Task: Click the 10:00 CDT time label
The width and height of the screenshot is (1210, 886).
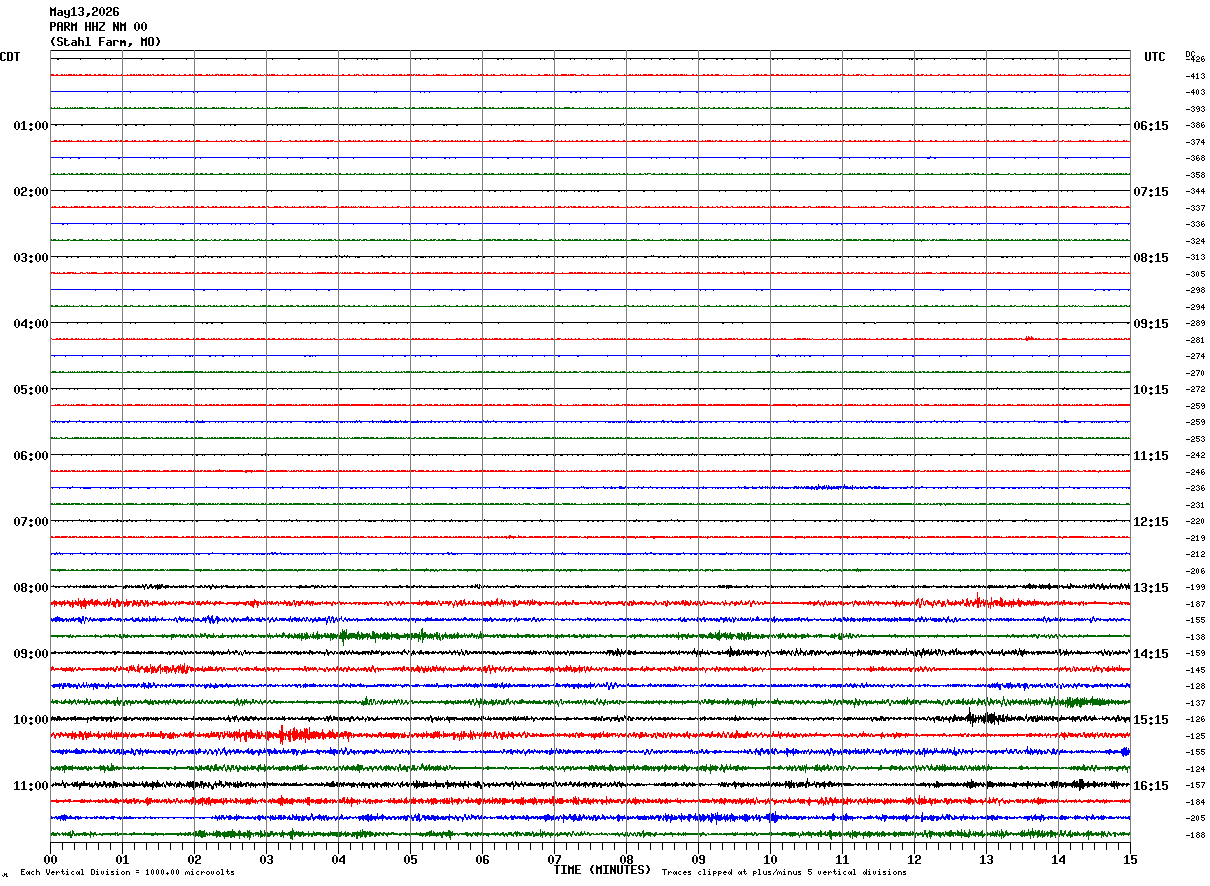Action: (30, 720)
